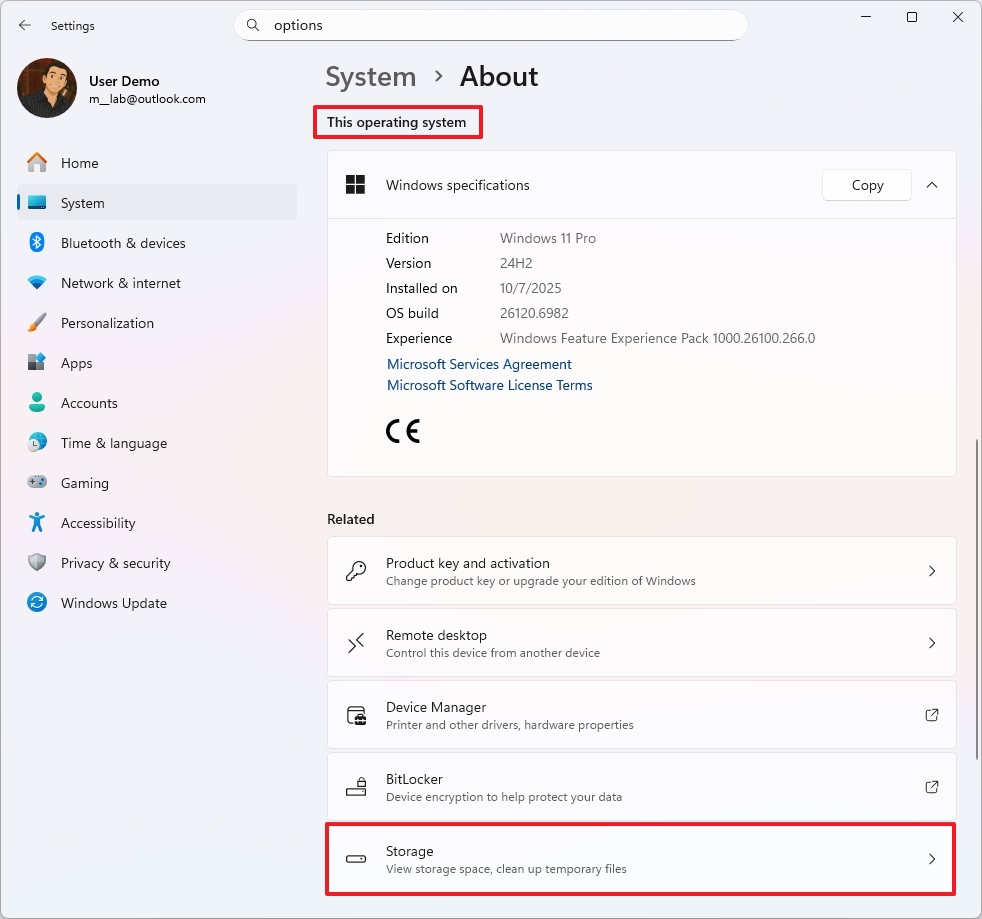Image resolution: width=982 pixels, height=919 pixels.
Task: Click the User Demo profile picture
Action: tap(46, 88)
